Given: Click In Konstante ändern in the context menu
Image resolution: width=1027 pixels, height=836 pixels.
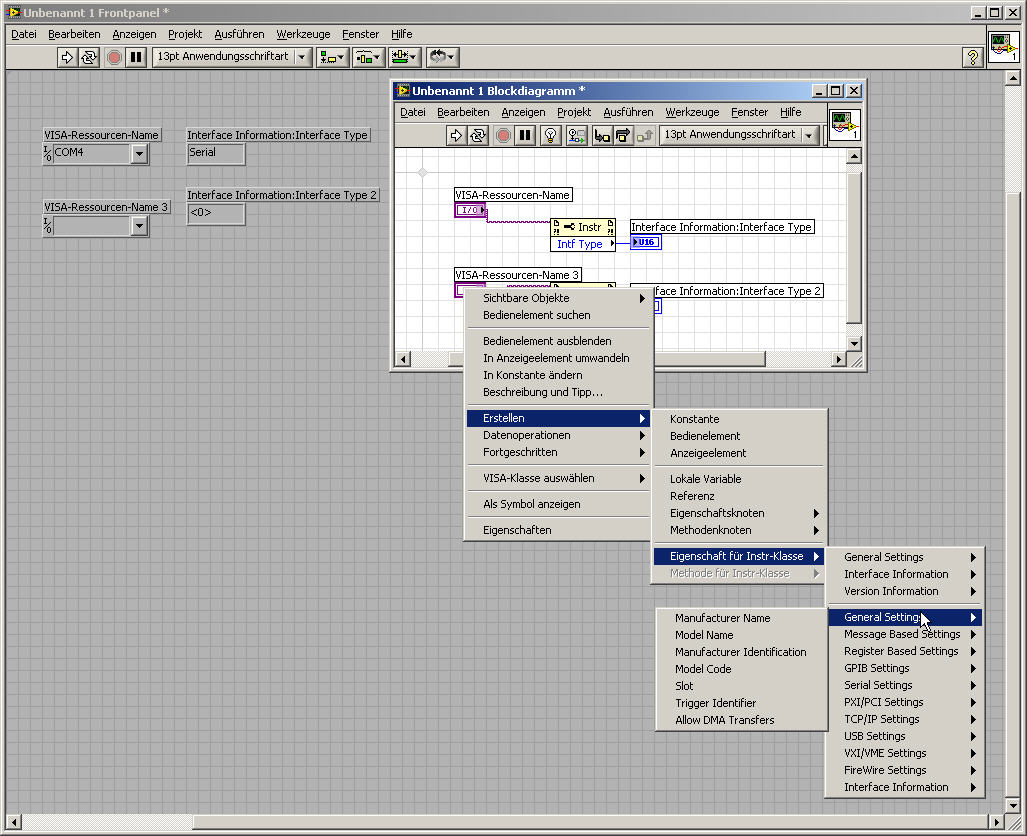Looking at the screenshot, I should pyautogui.click(x=532, y=375).
